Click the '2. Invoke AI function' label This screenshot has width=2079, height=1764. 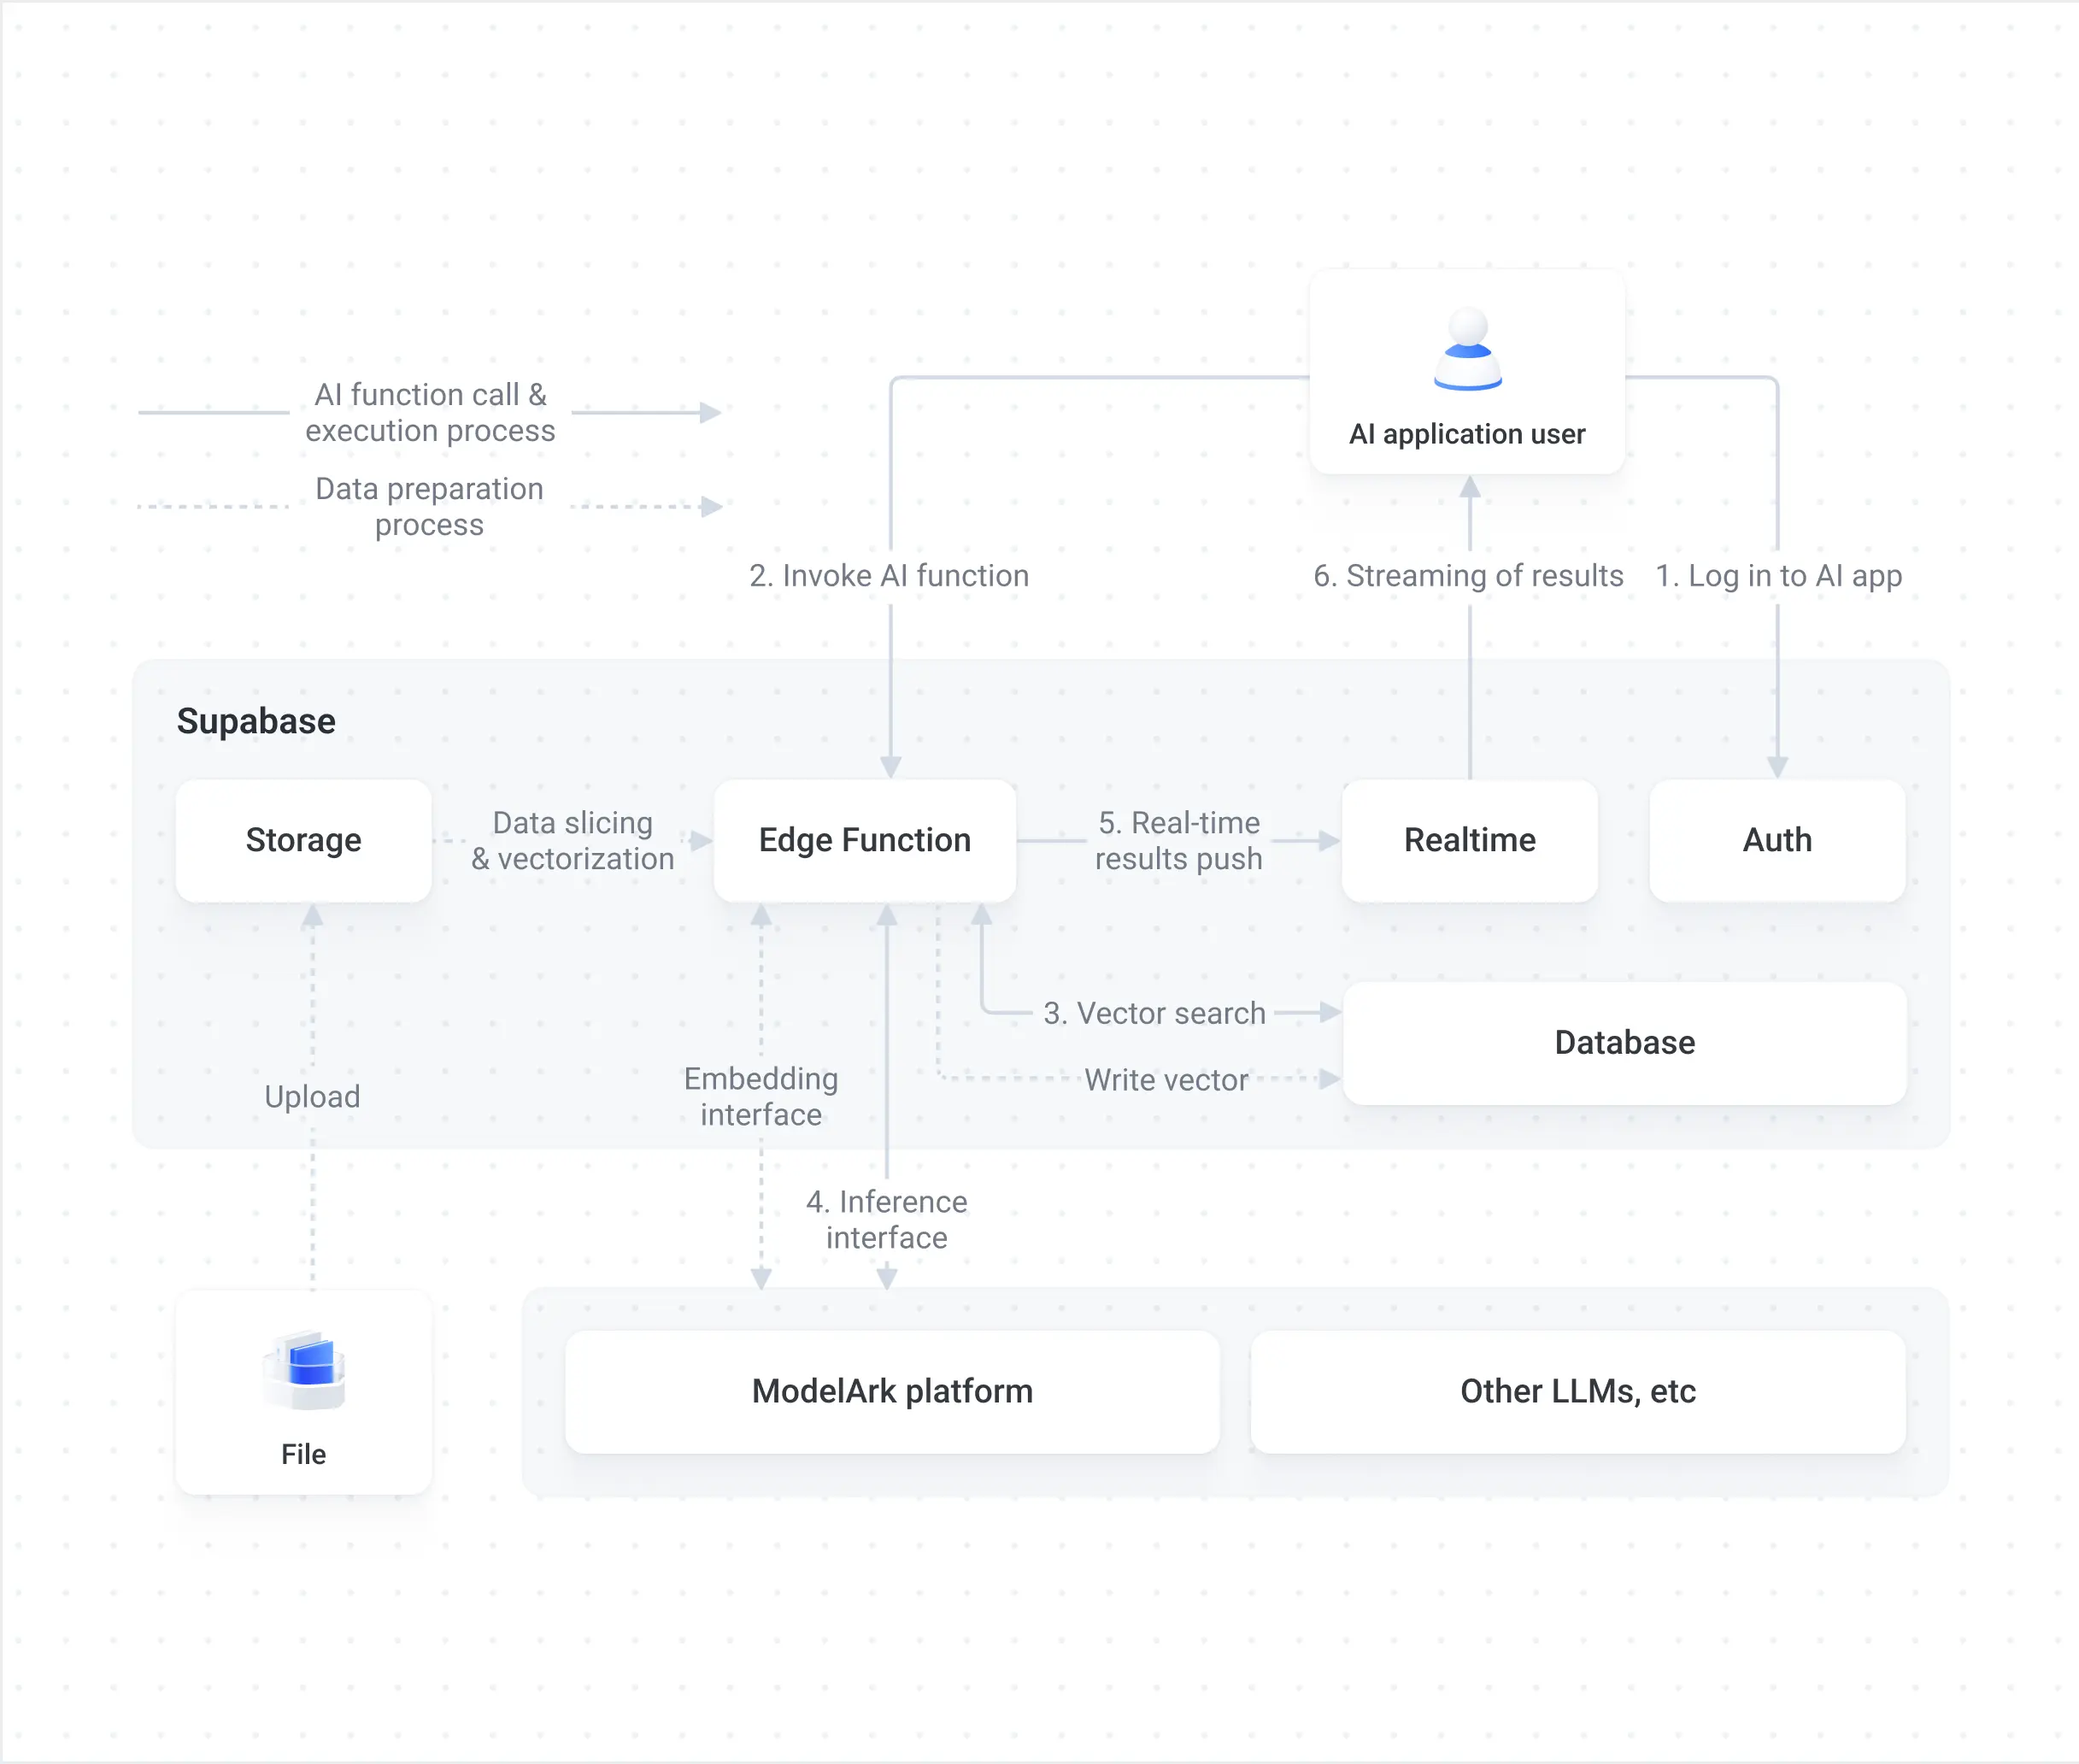pos(889,576)
